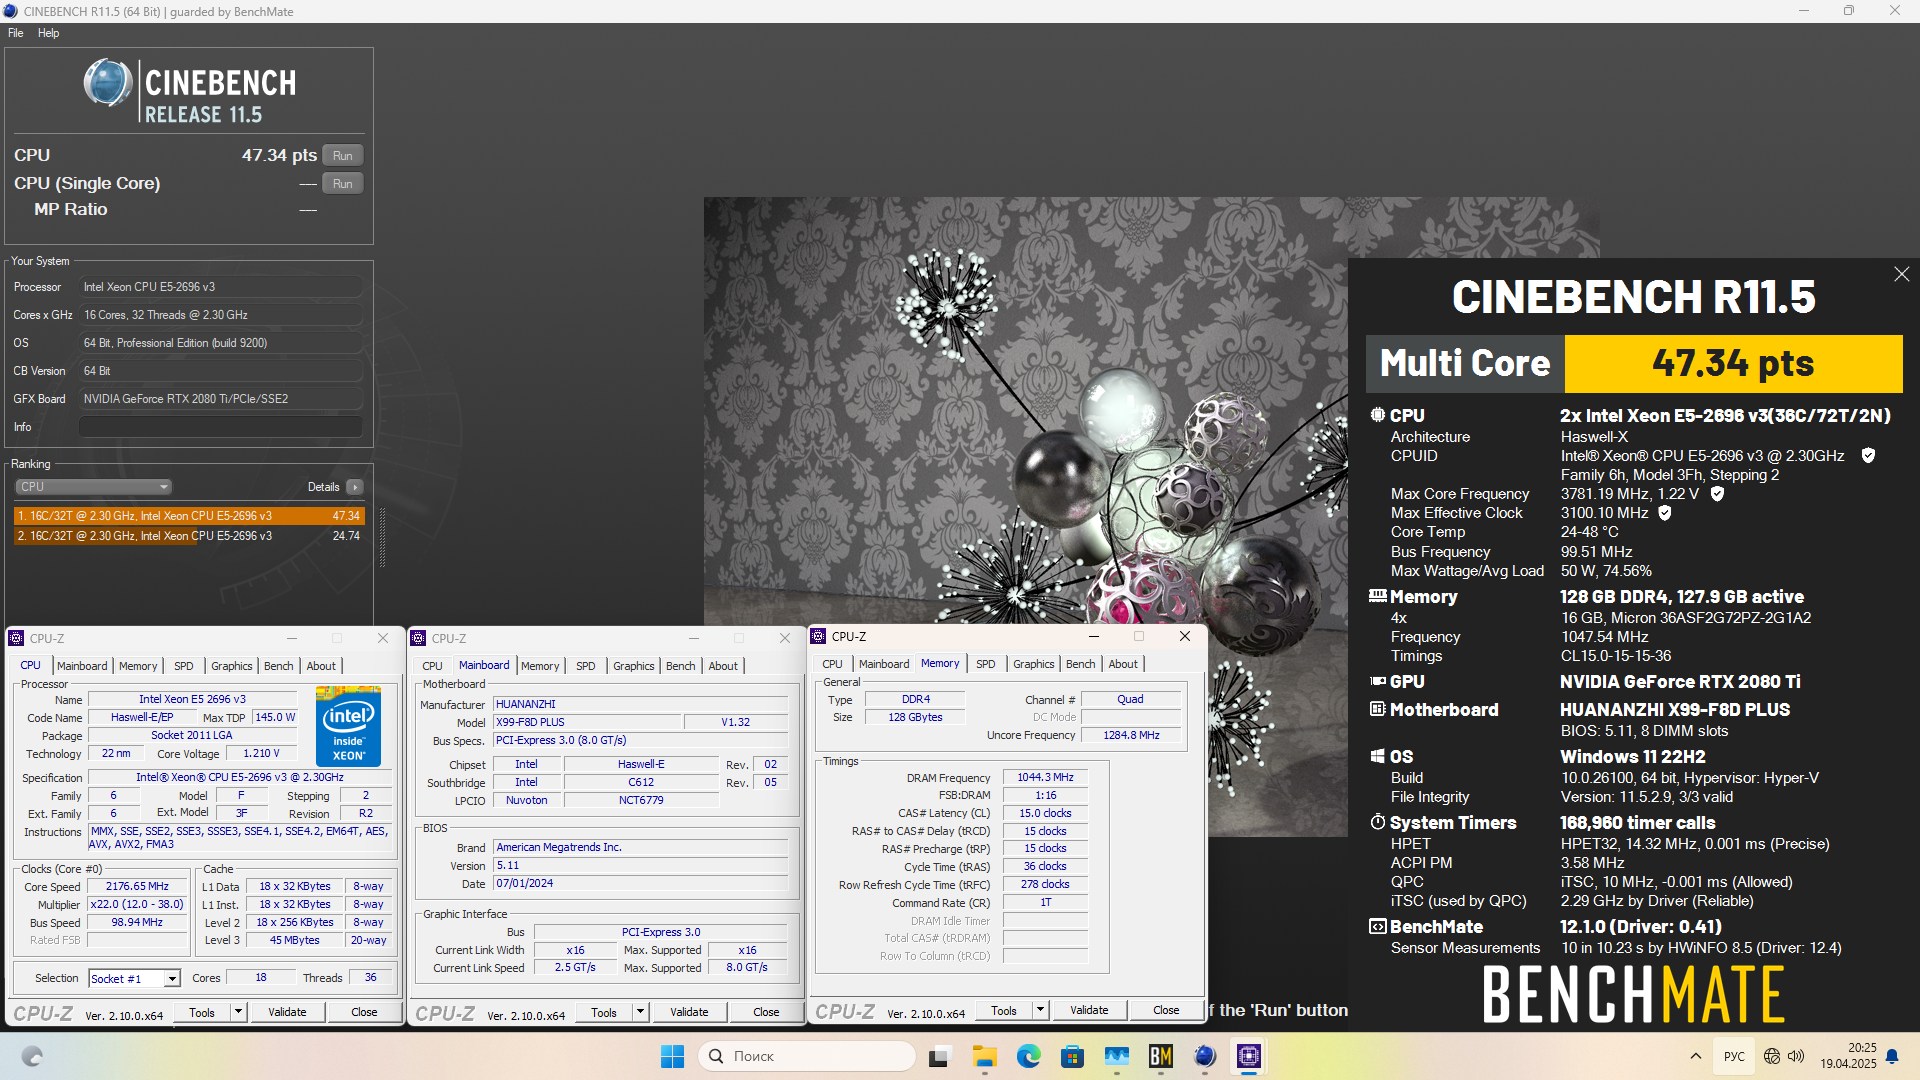Open Microsoft Edge from taskbar
The height and width of the screenshot is (1080, 1920).
coord(1028,1056)
